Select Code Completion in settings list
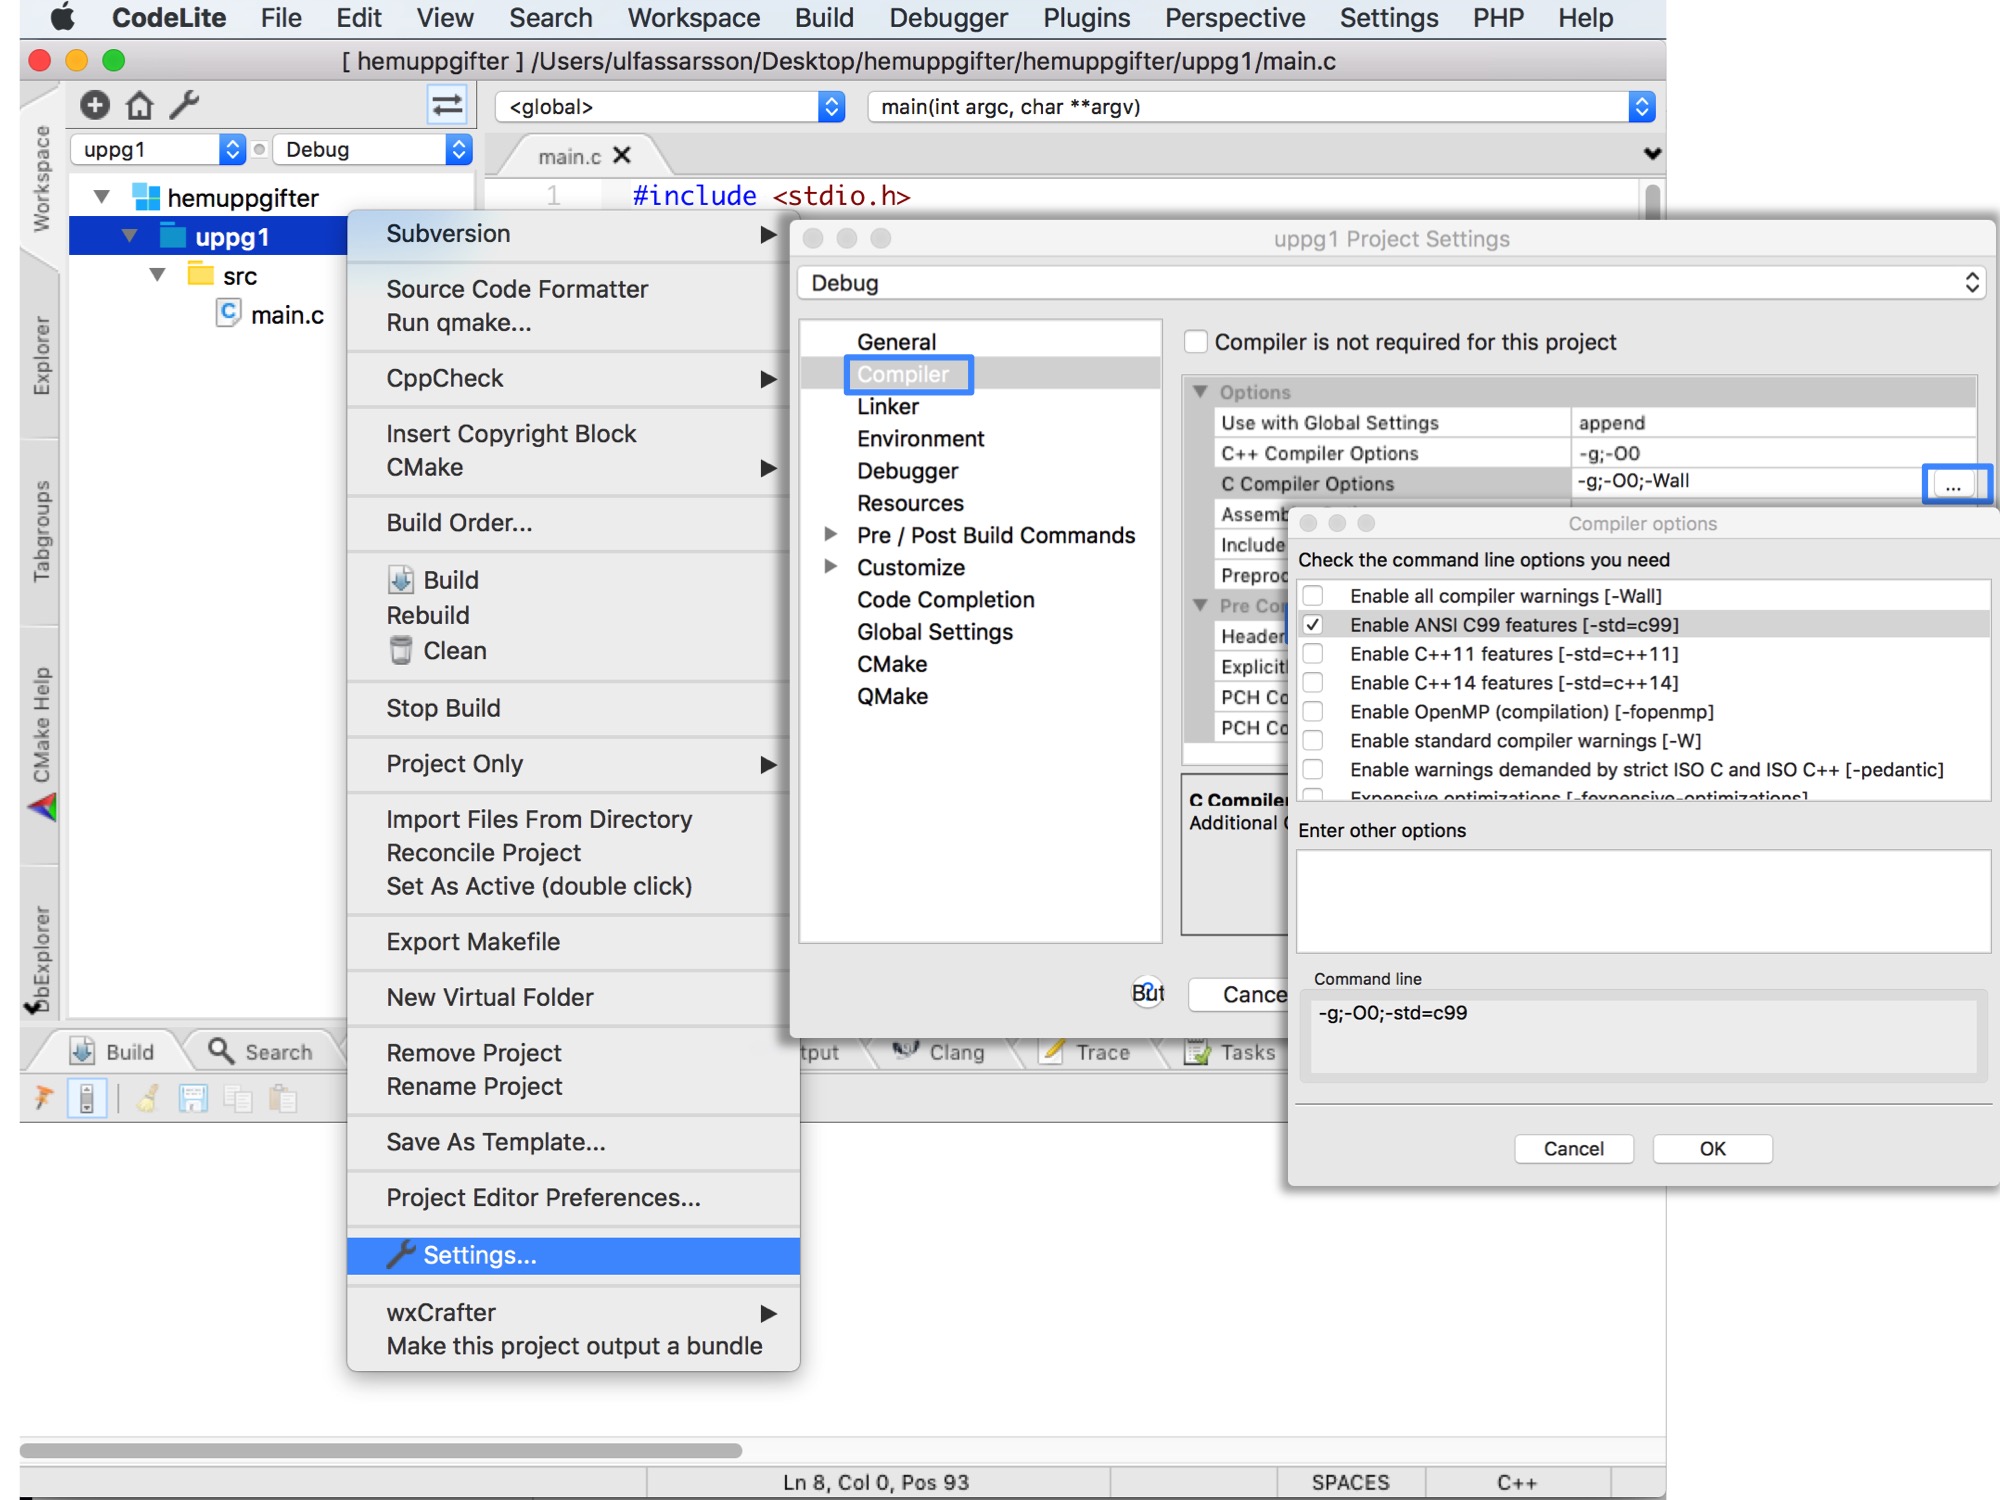 (x=945, y=599)
